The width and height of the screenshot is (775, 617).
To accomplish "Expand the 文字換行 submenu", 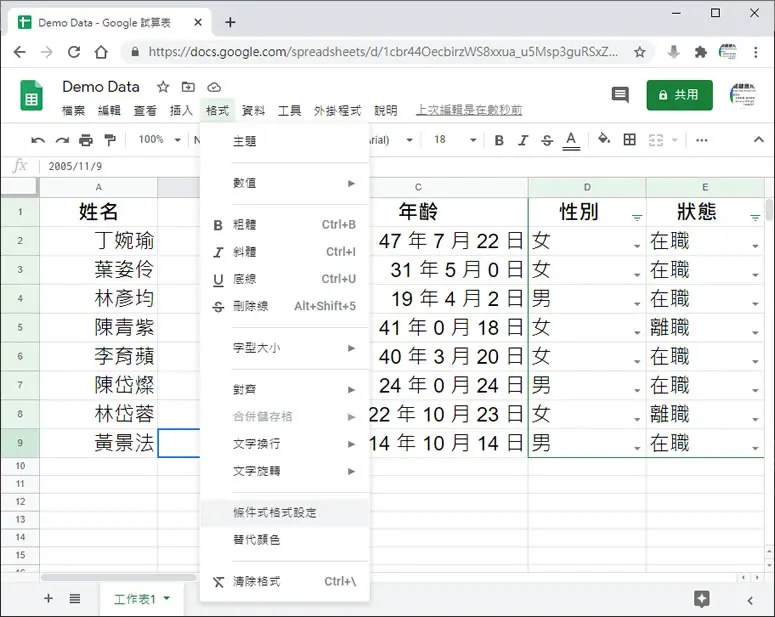I will [x=284, y=444].
